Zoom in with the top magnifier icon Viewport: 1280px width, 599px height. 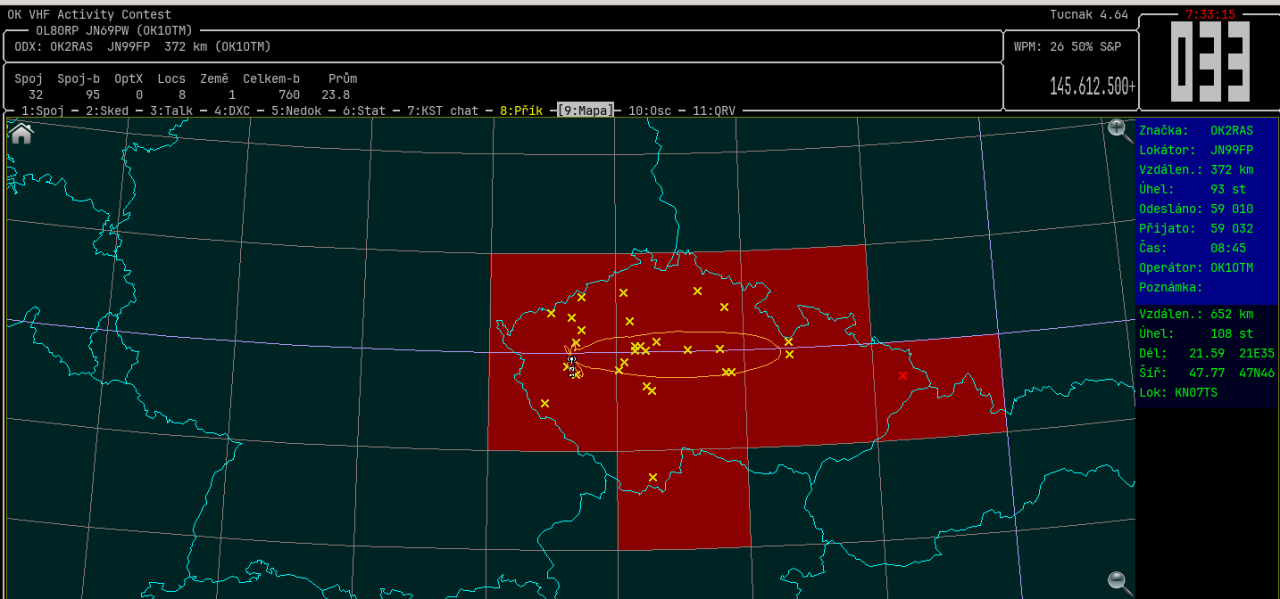click(1119, 130)
